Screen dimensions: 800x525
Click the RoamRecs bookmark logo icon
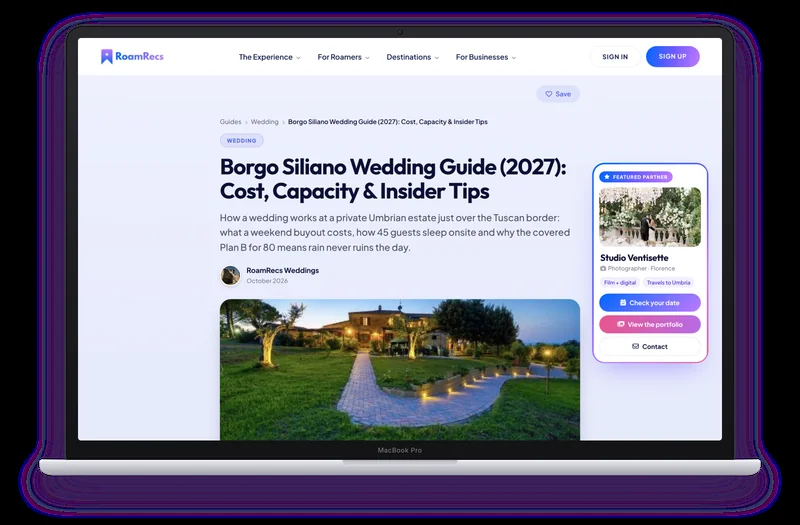click(x=106, y=57)
